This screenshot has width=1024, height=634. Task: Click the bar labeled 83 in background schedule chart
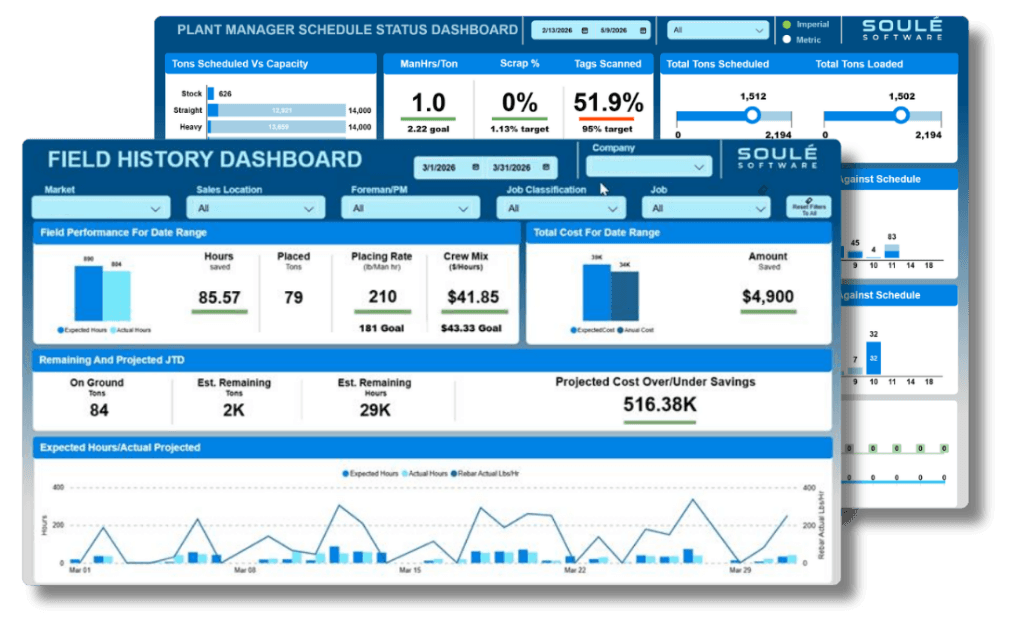pos(891,251)
